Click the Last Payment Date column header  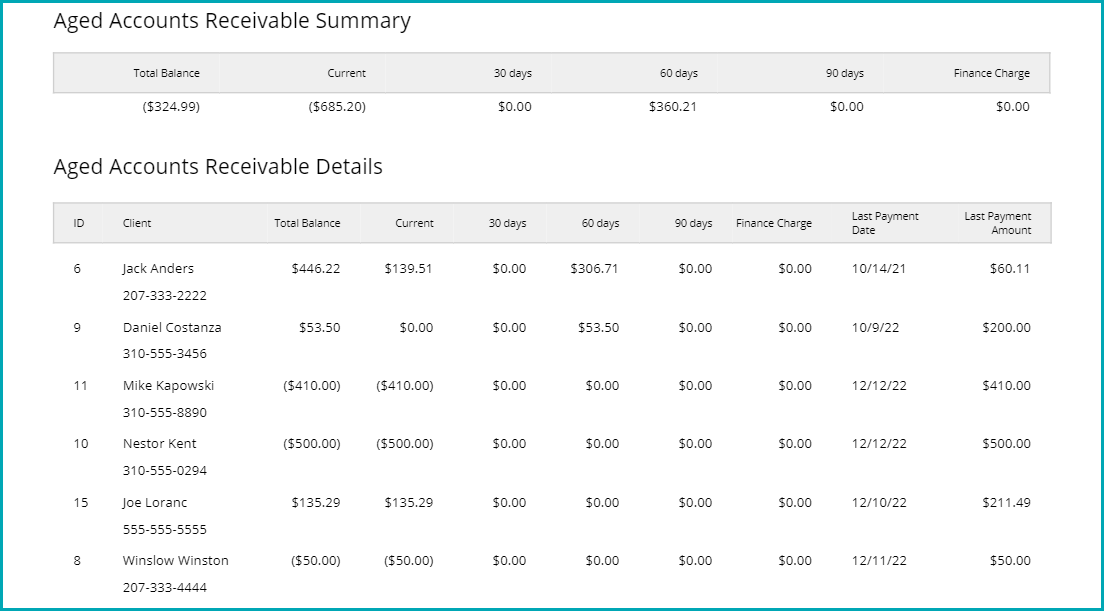(884, 223)
